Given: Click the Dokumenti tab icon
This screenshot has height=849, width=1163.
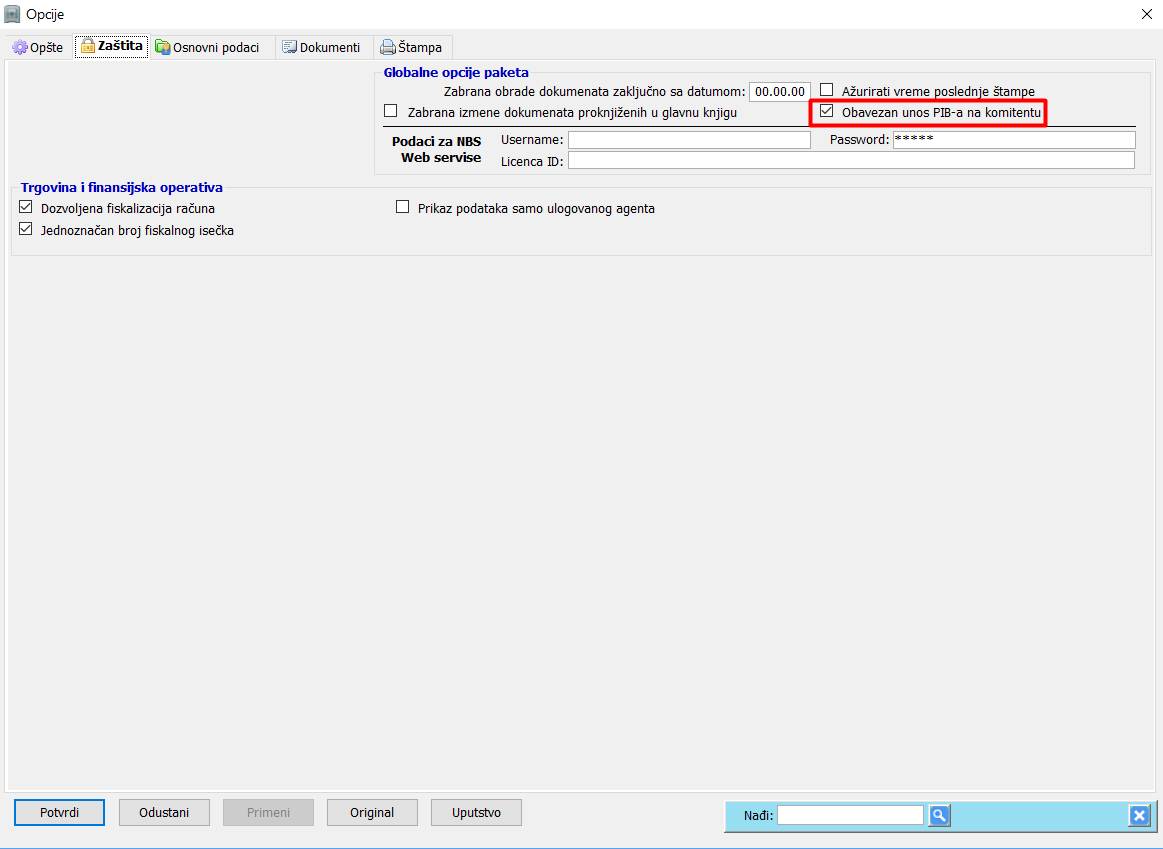Looking at the screenshot, I should (x=289, y=47).
